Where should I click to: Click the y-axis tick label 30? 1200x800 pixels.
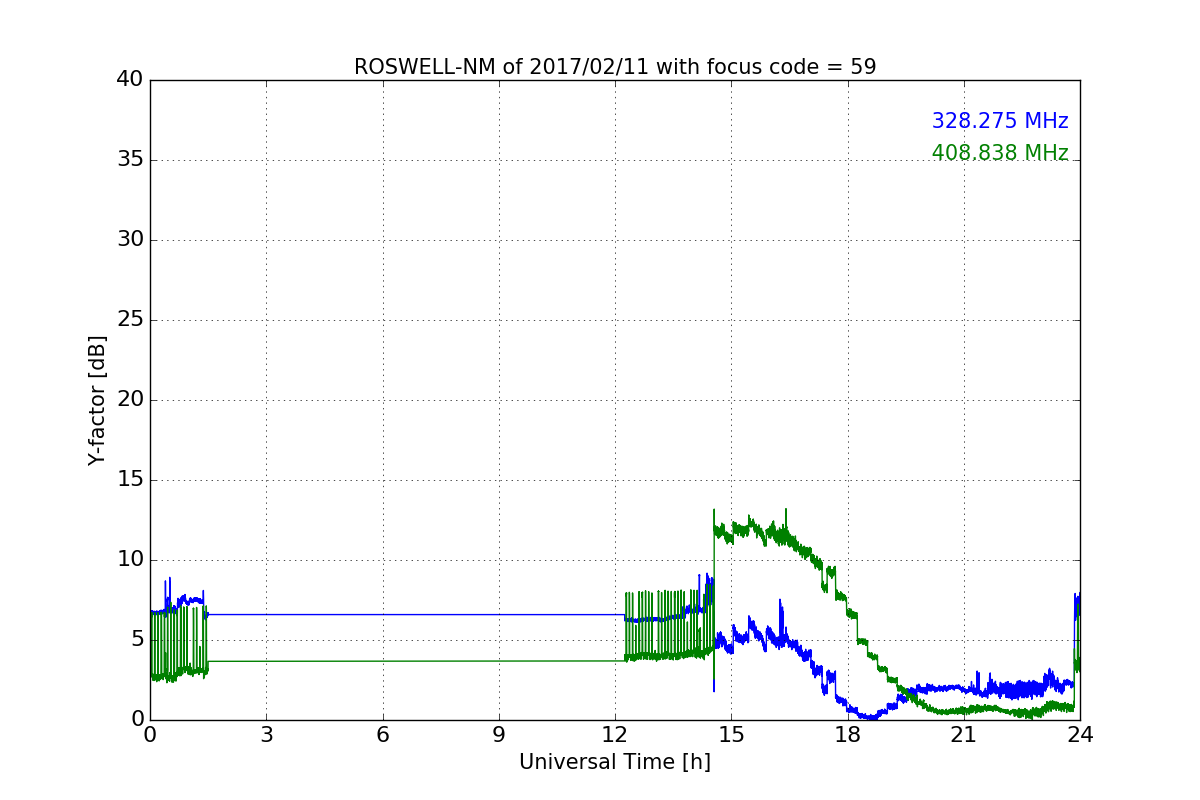click(x=129, y=240)
